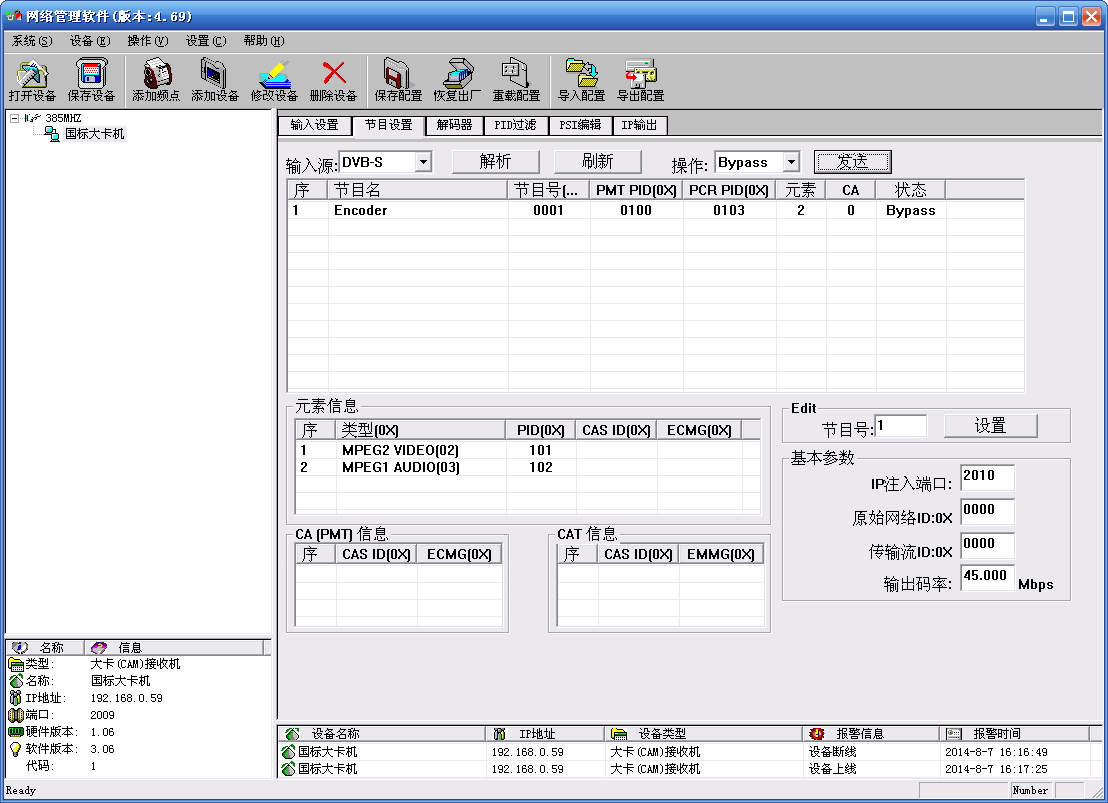Click the 导入配置 toolbar icon

(581, 74)
